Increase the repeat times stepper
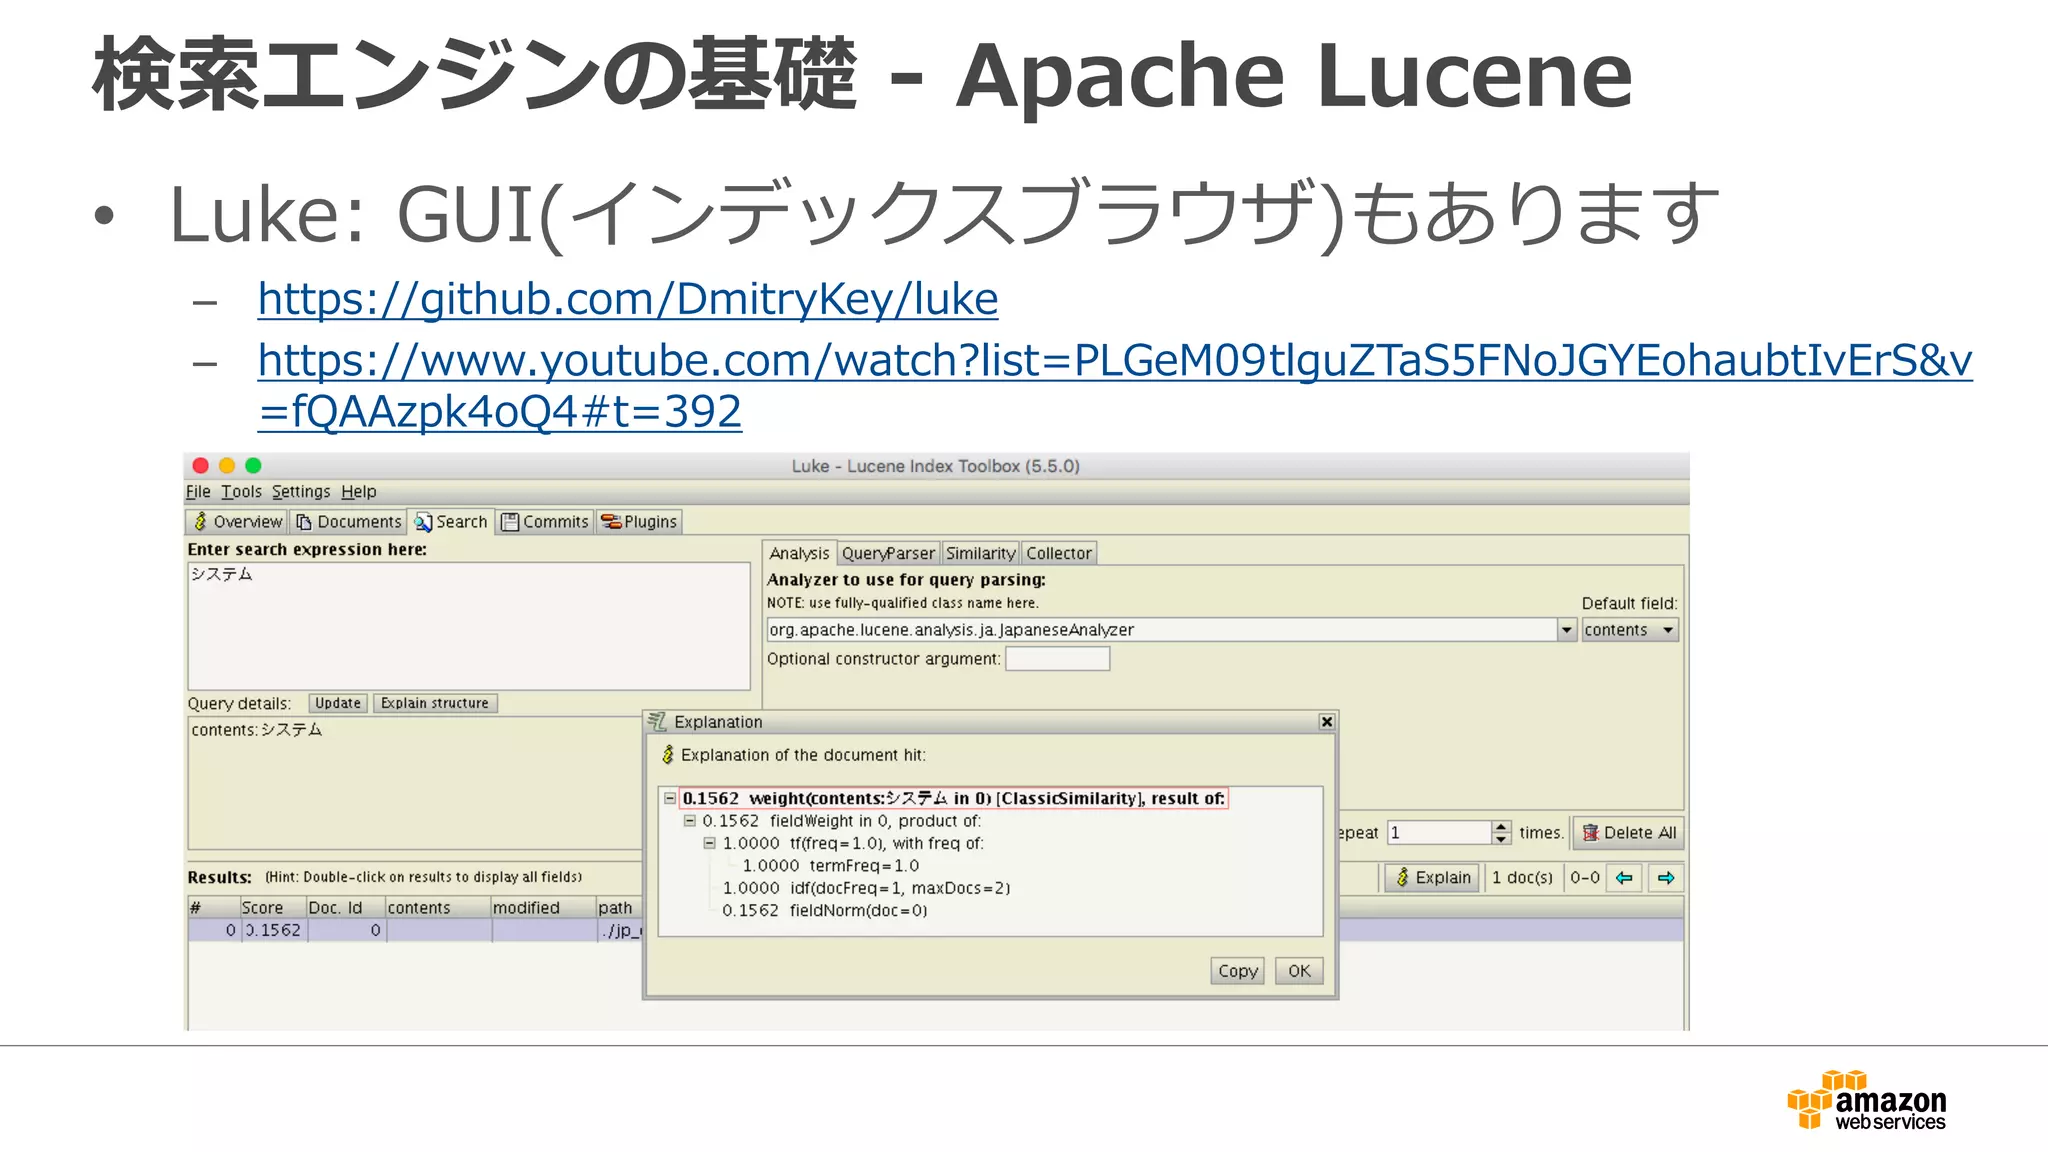The image size is (2048, 1152). point(1501,827)
